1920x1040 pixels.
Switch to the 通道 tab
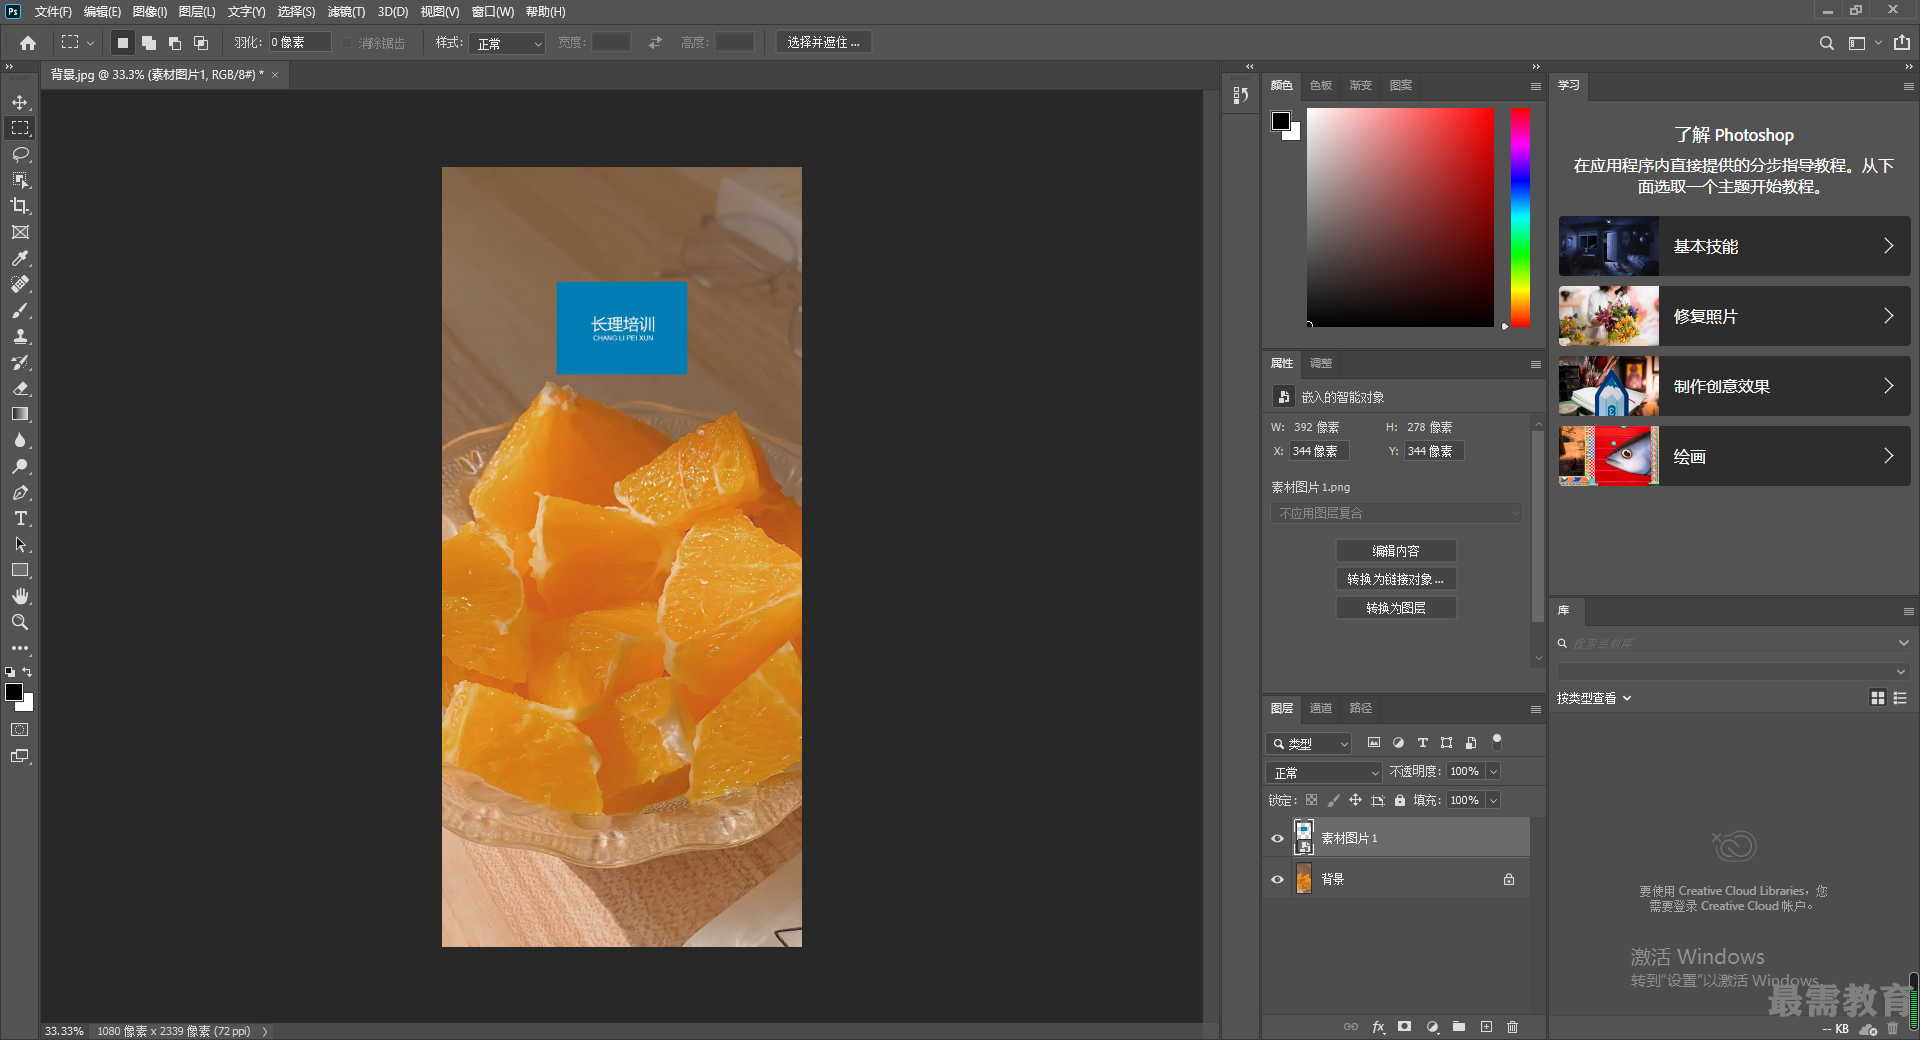point(1321,708)
